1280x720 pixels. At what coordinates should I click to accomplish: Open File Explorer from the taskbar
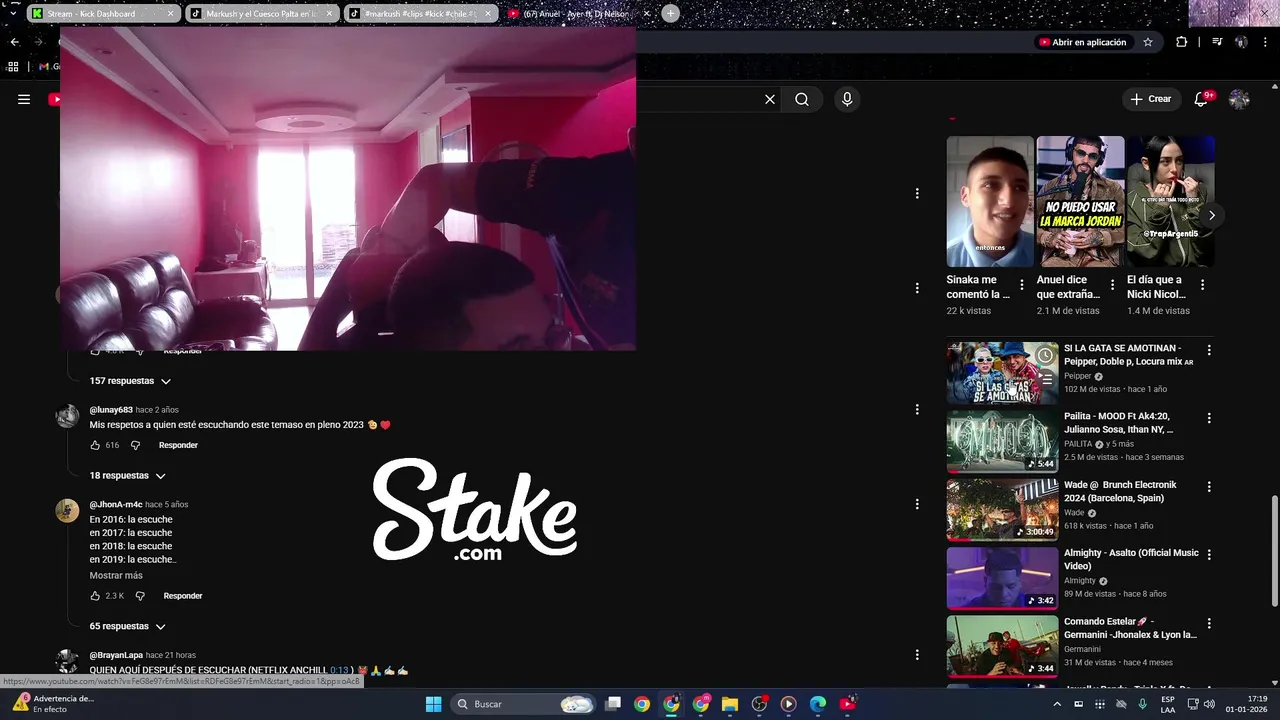coord(729,704)
